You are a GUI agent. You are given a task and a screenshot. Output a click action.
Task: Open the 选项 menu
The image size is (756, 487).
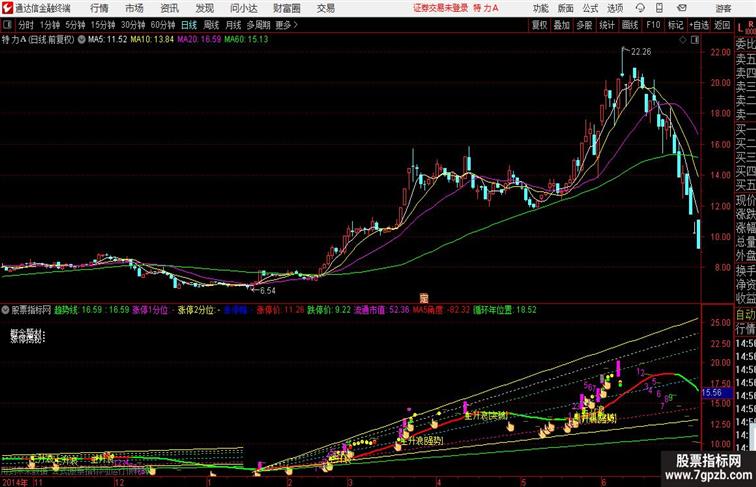[615, 8]
